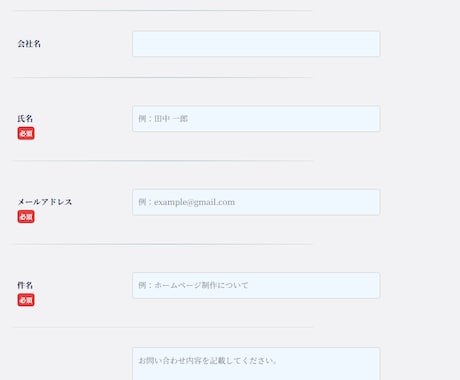Focus the 氏名 input field
Image resolution: width=460 pixels, height=380 pixels.
tap(256, 119)
